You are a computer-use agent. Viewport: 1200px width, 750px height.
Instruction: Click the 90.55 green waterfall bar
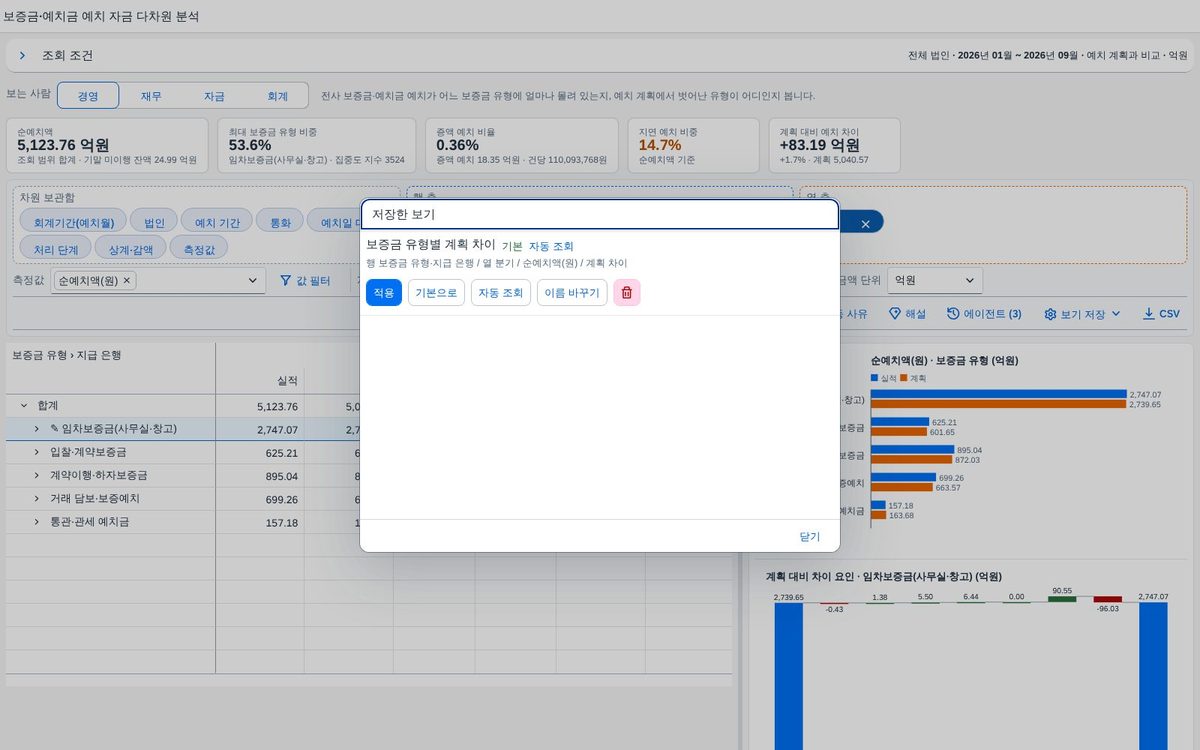[1062, 599]
